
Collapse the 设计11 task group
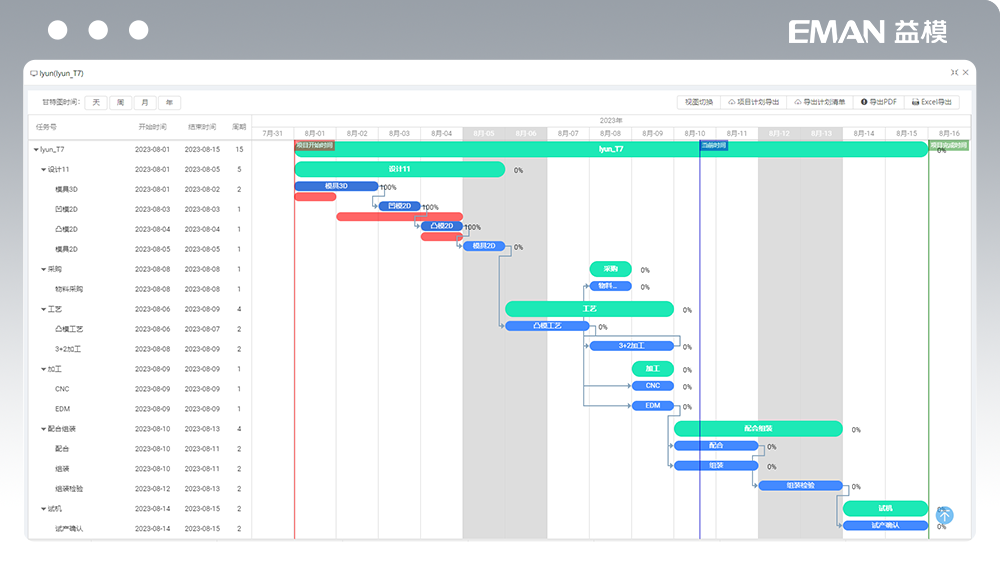click(x=44, y=169)
